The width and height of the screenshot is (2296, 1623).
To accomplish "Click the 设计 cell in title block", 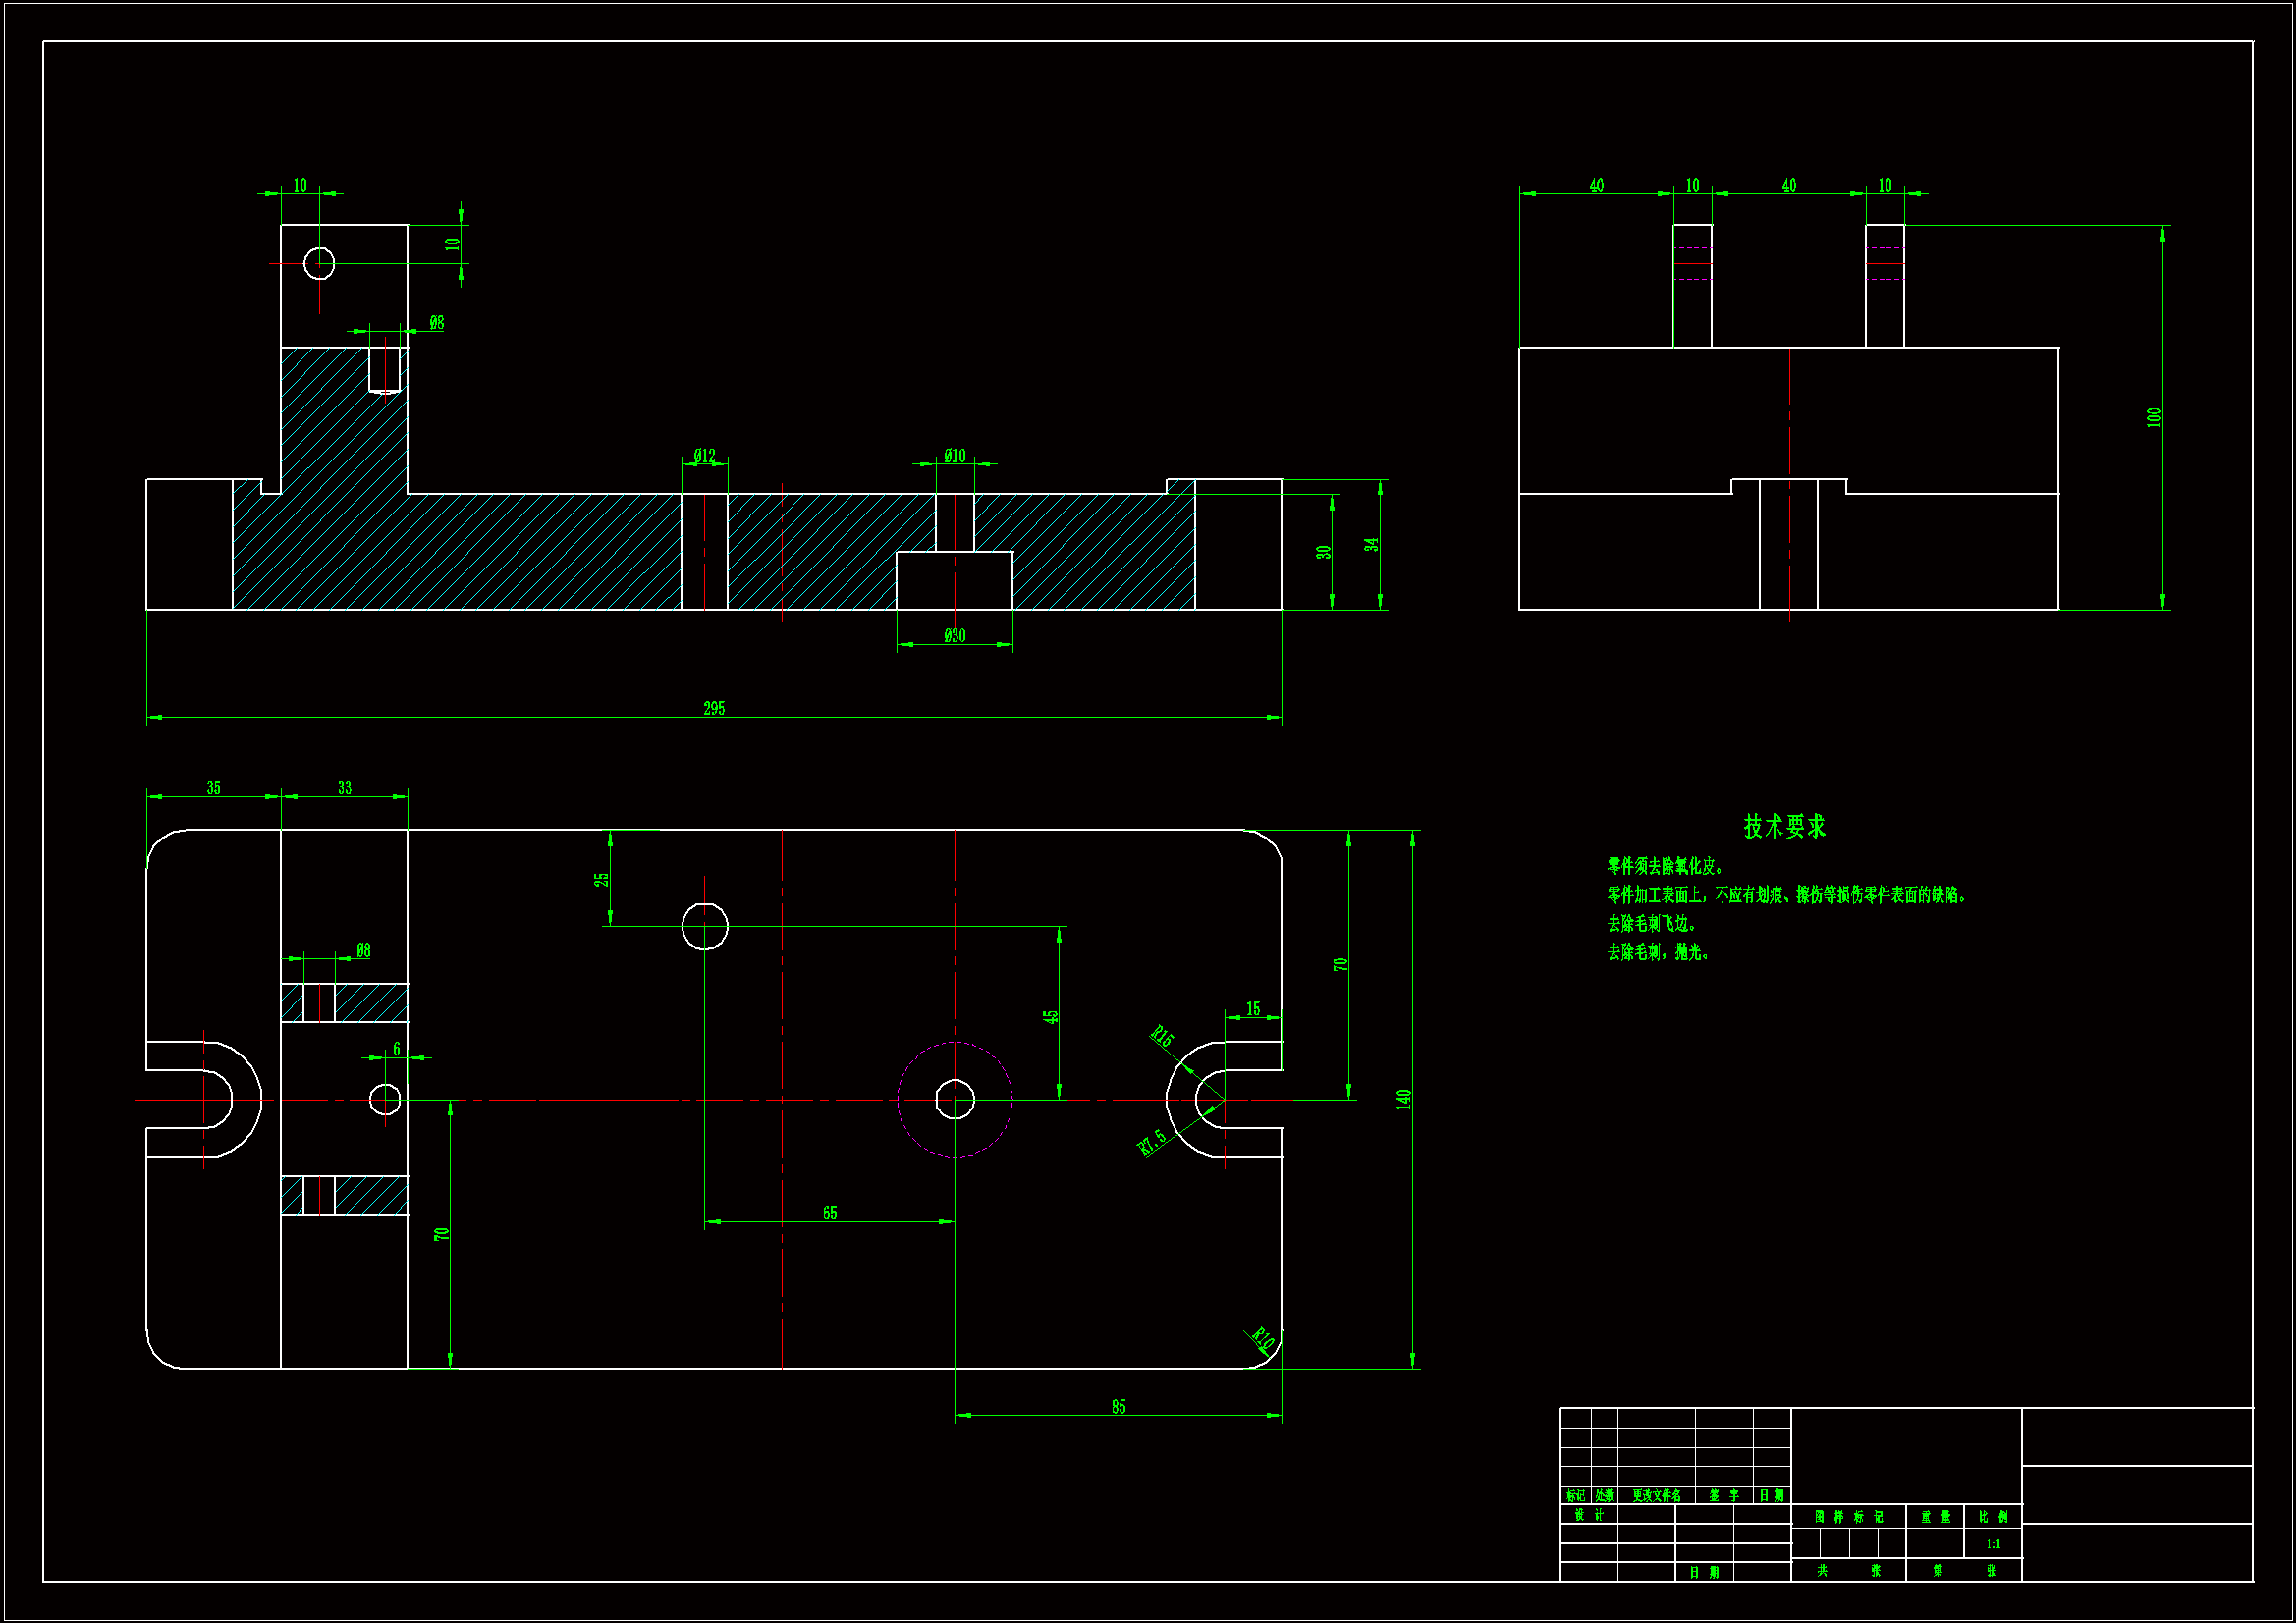I will [x=1588, y=1514].
